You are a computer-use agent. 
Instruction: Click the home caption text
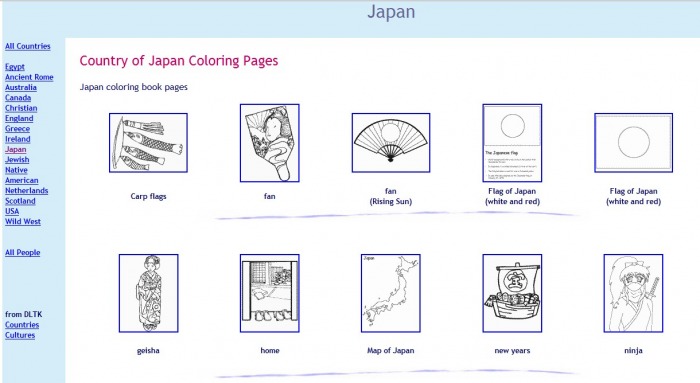pyautogui.click(x=270, y=350)
